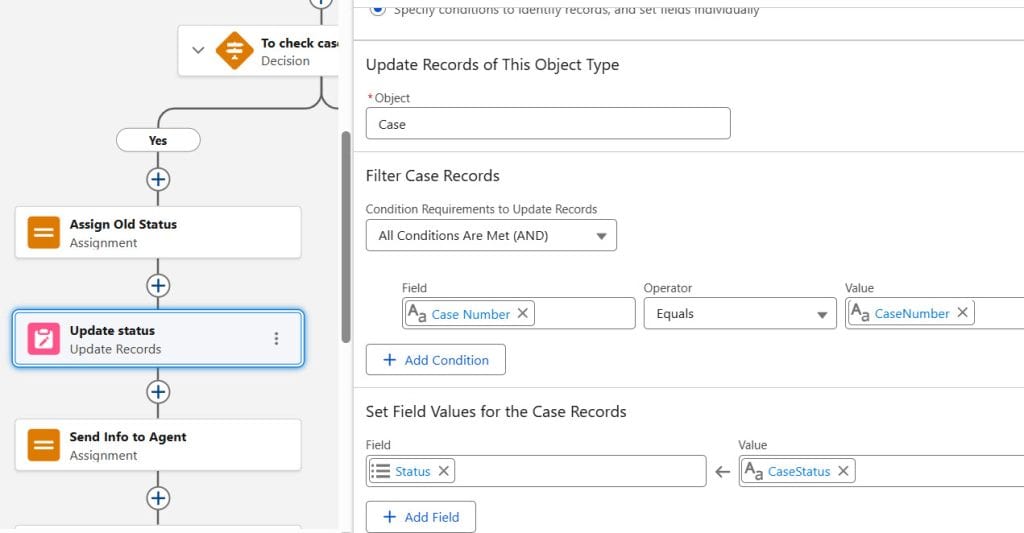Image resolution: width=1024 pixels, height=533 pixels.
Task: Select the Assign Old Status element
Action: [158, 233]
